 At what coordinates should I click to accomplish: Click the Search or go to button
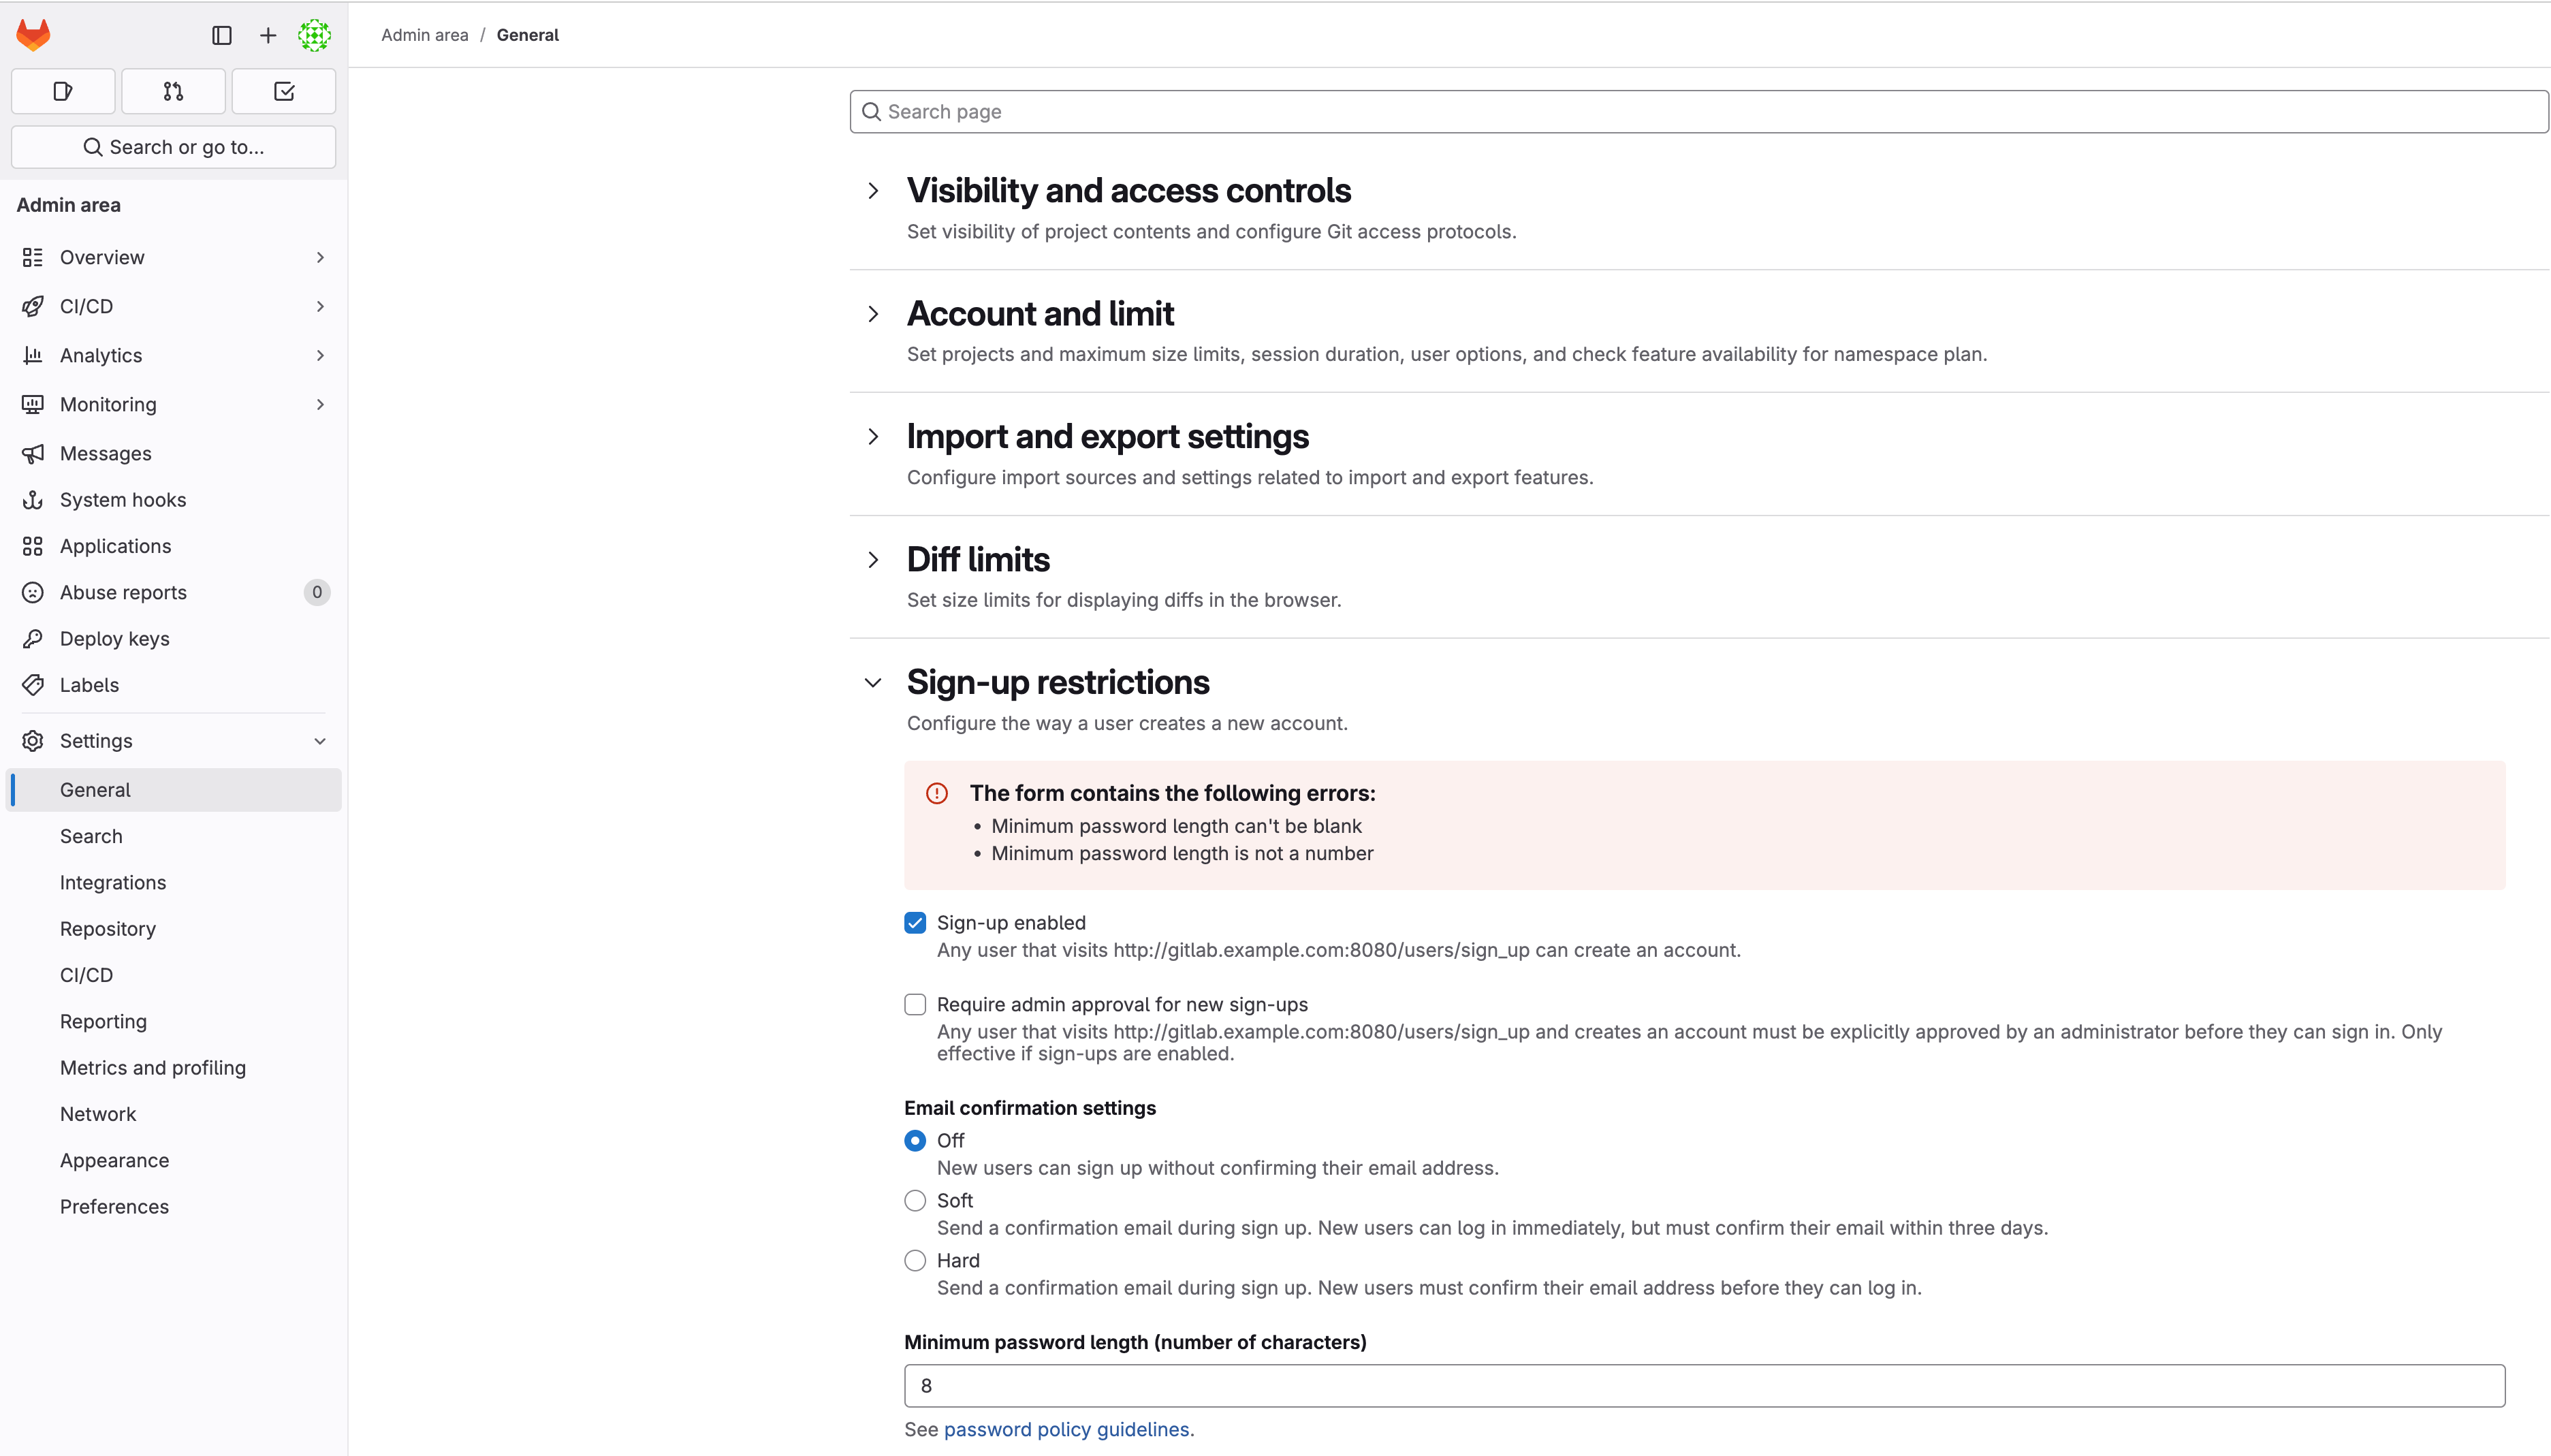[173, 147]
